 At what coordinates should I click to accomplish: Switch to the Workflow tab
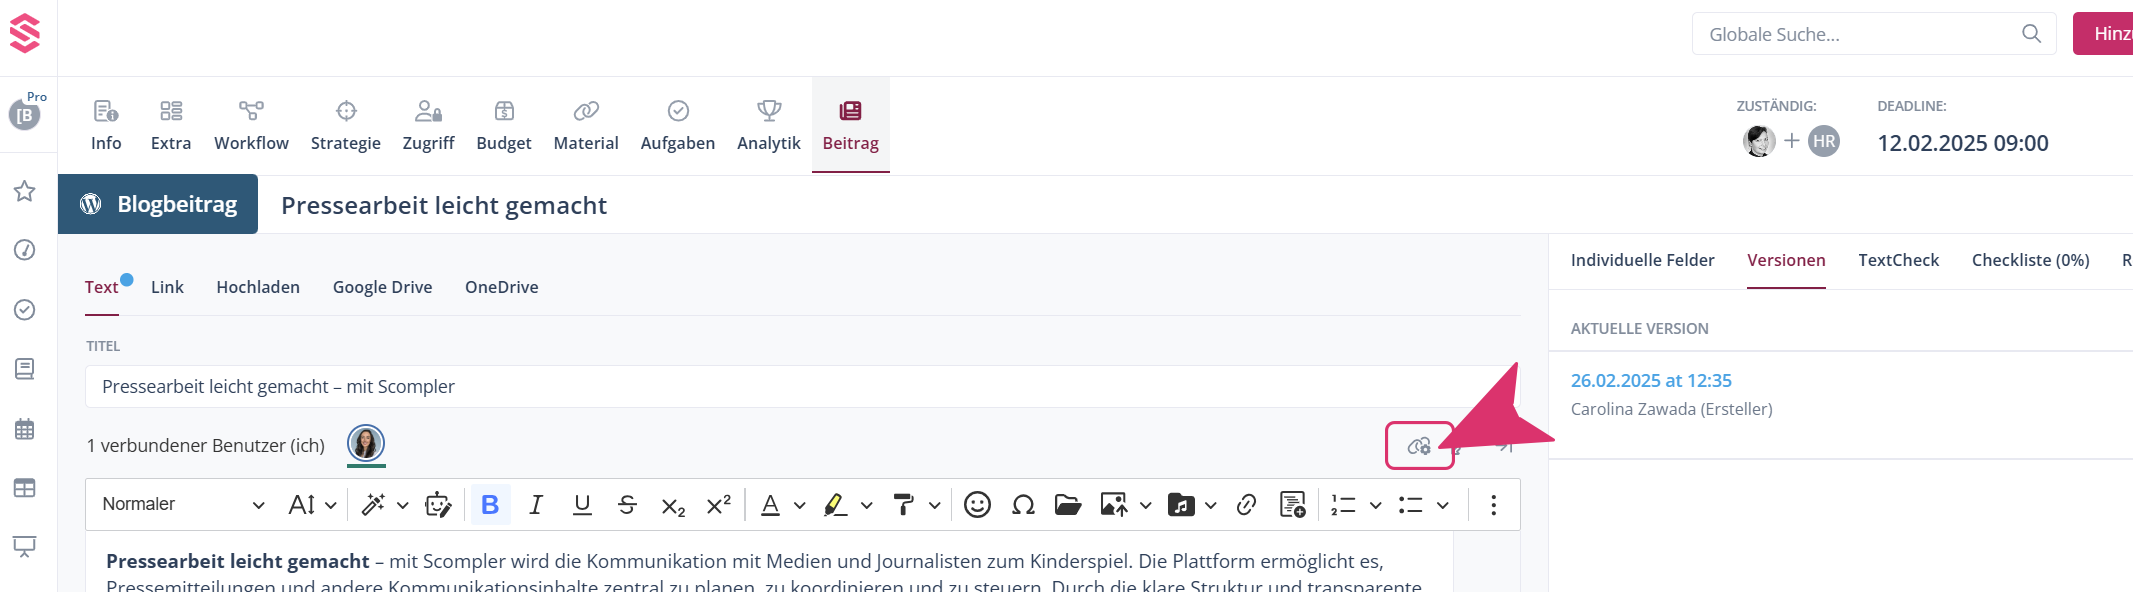(251, 125)
